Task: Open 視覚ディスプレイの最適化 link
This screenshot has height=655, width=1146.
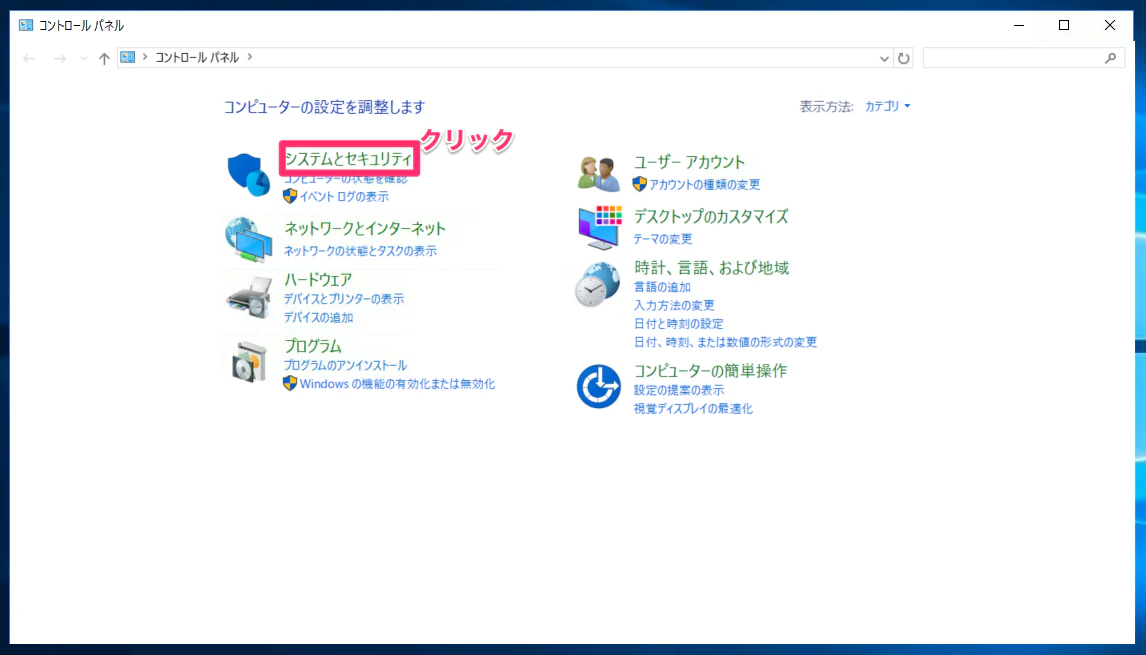Action: coord(693,409)
